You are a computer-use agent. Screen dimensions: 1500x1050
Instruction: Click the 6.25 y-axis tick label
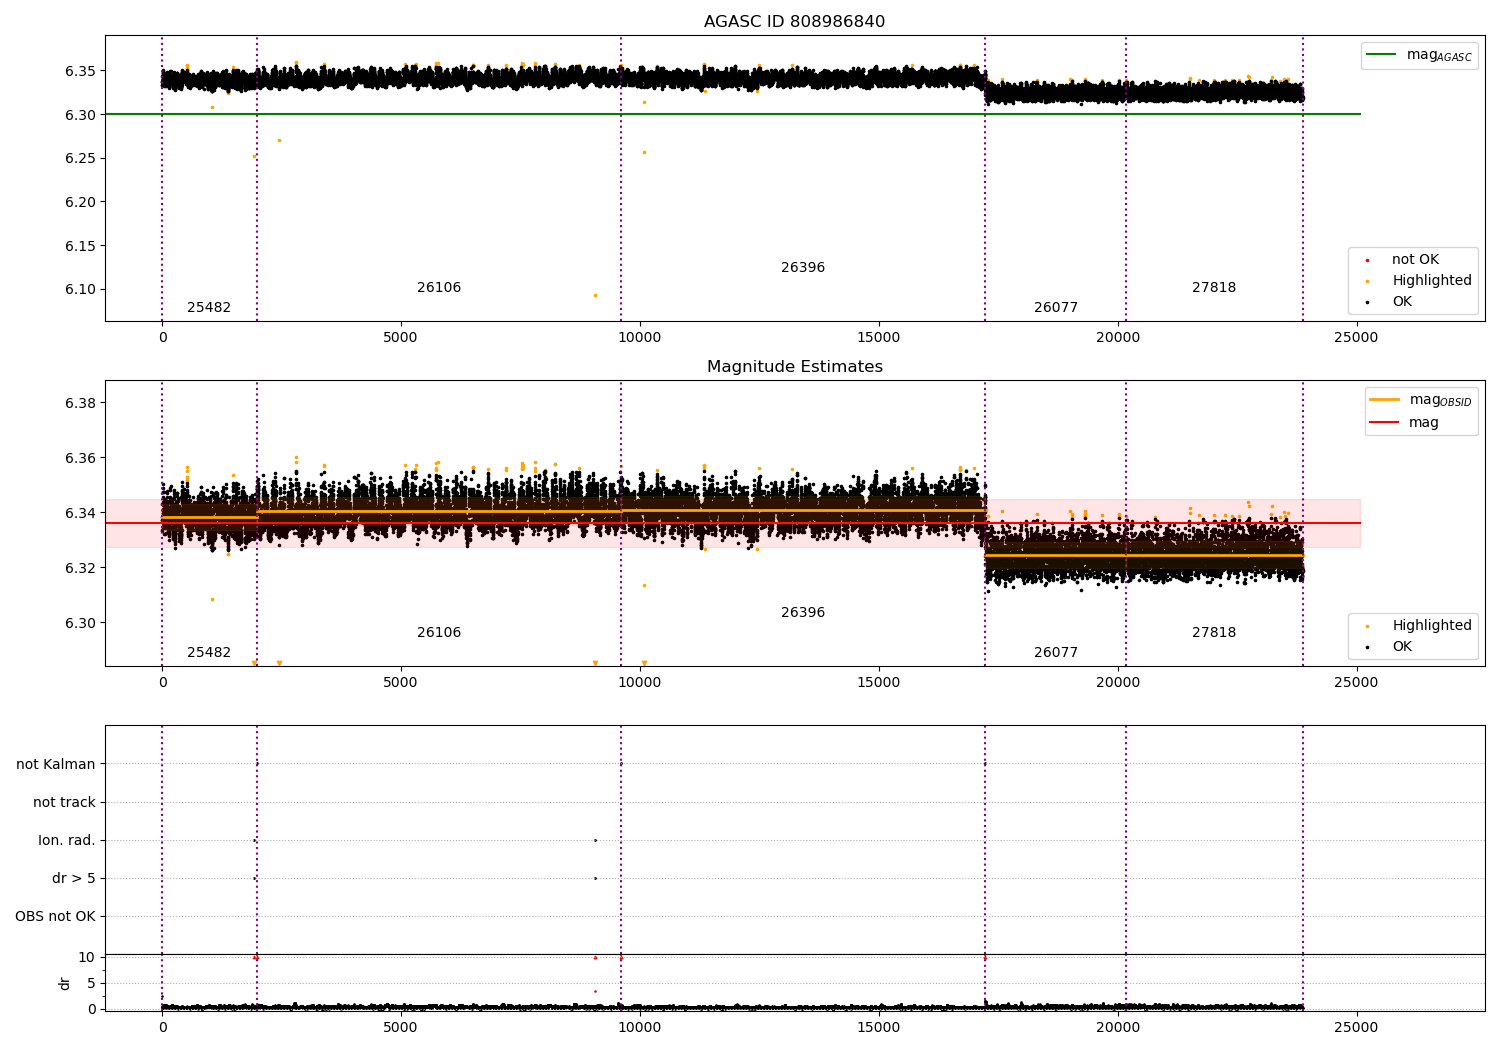coord(81,158)
